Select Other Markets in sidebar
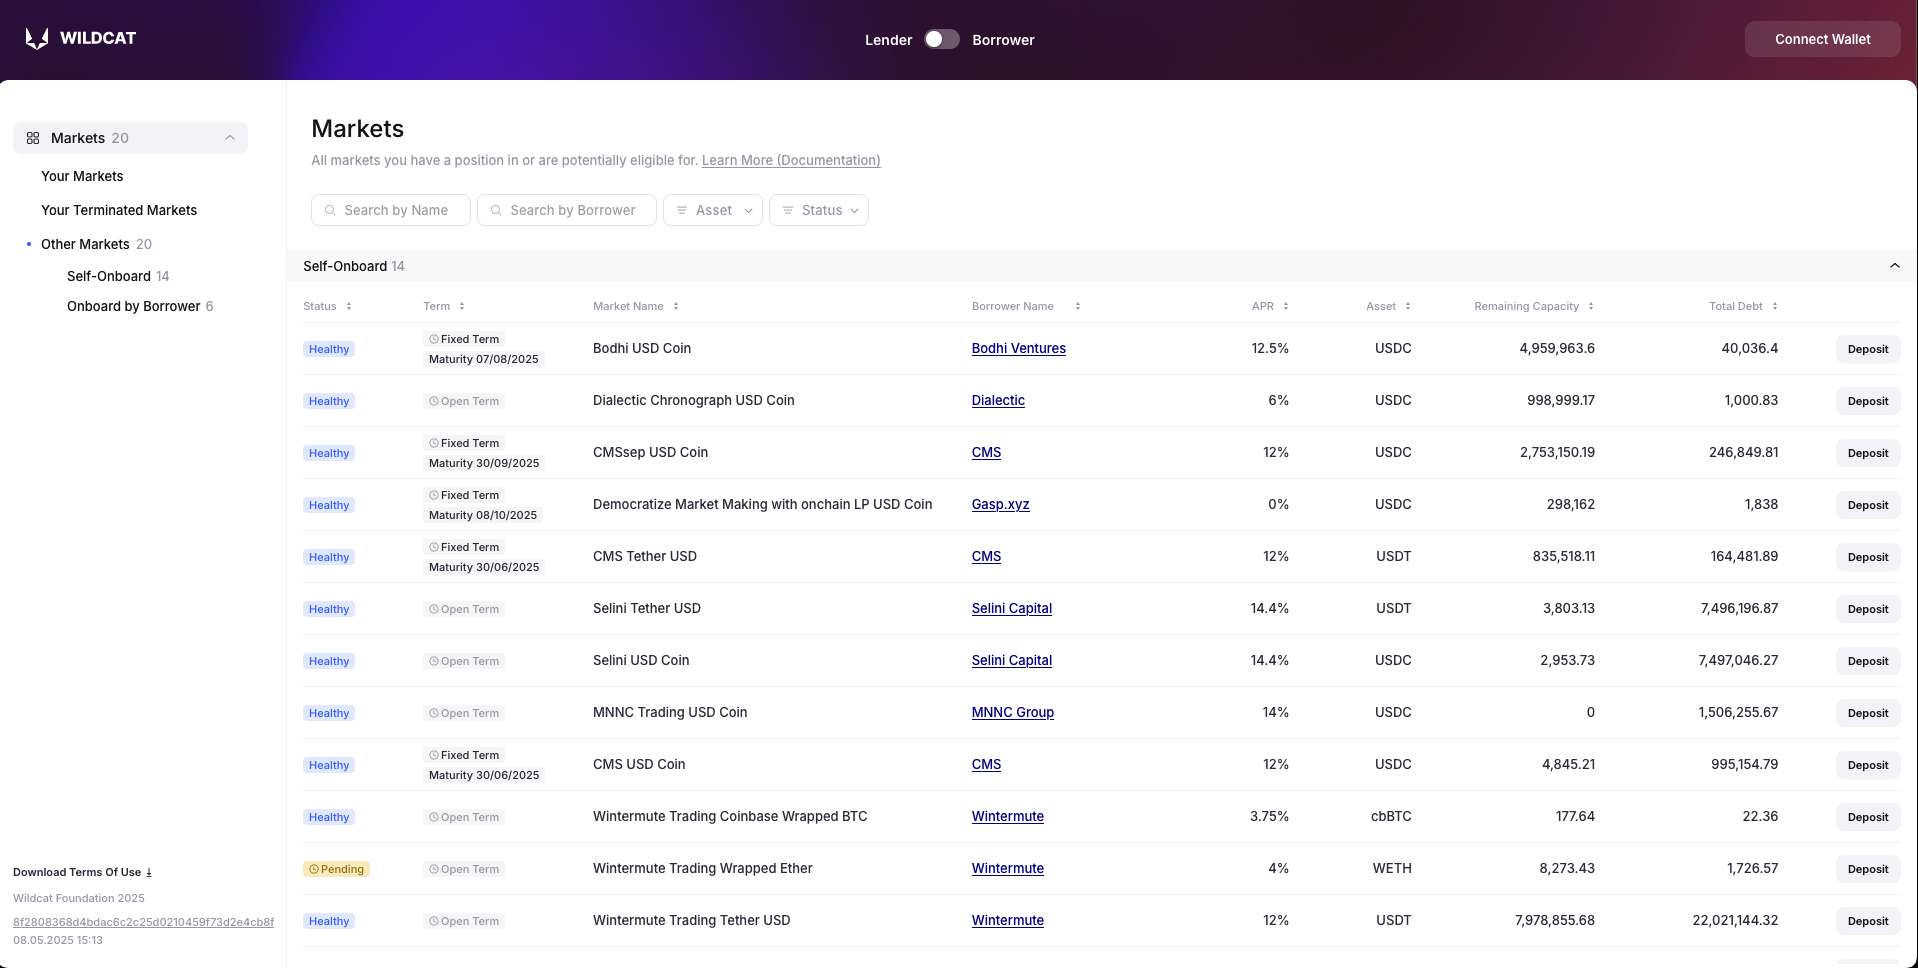The height and width of the screenshot is (968, 1918). click(85, 244)
